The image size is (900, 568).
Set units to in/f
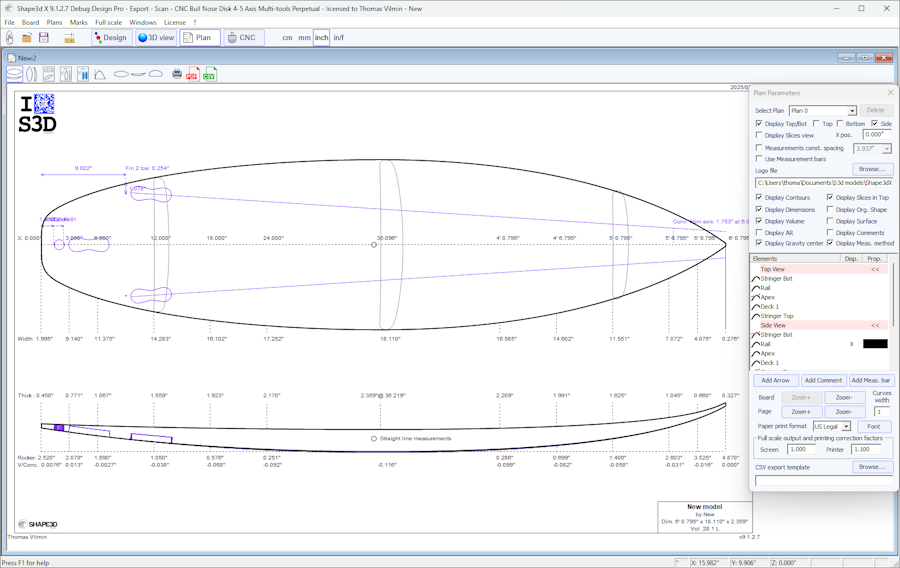pos(339,38)
